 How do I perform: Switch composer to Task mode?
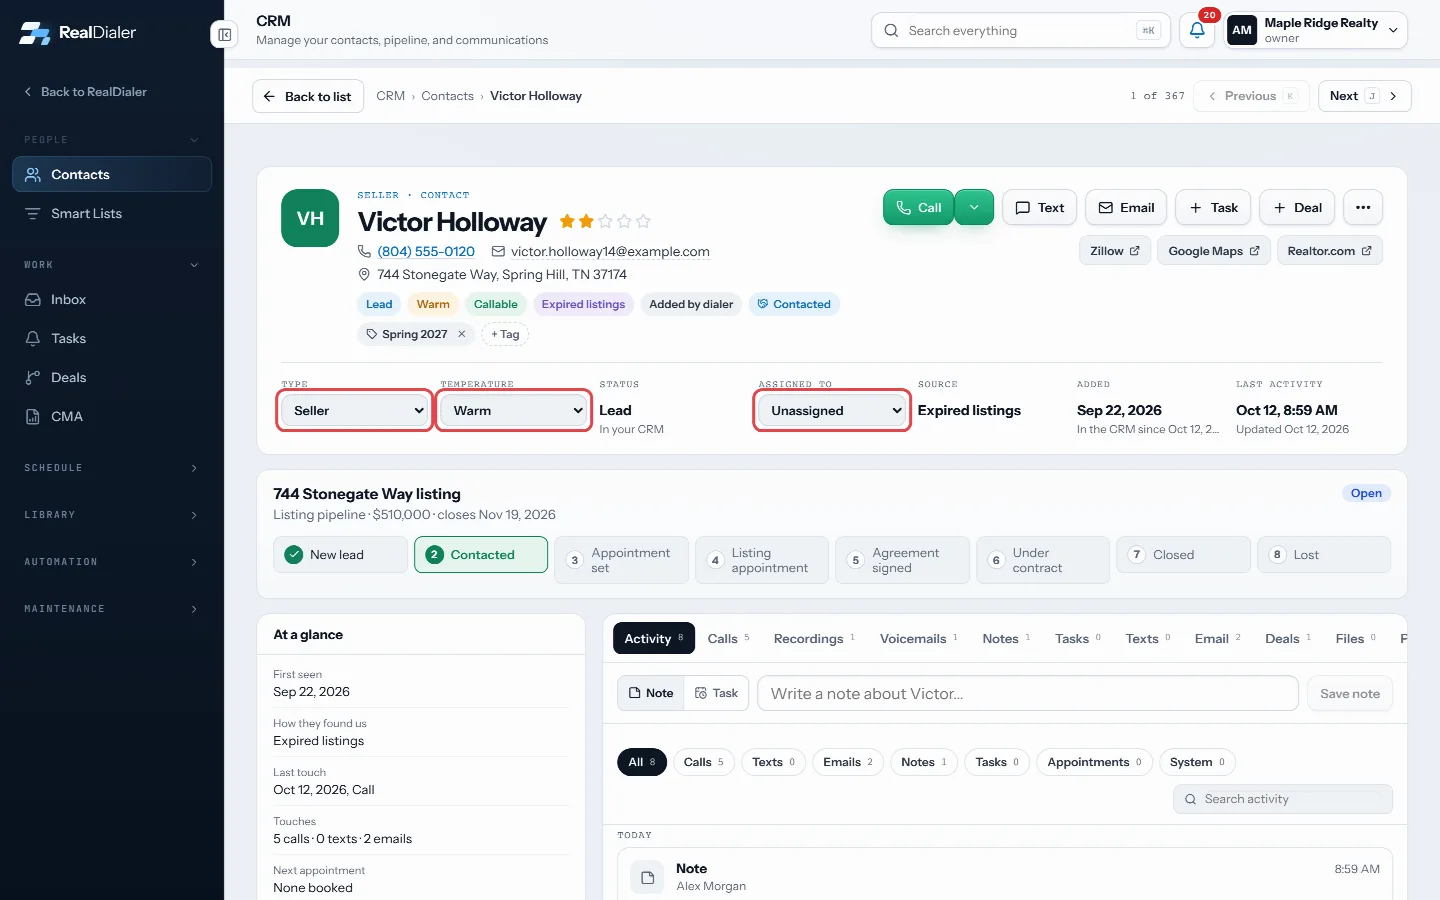[716, 693]
